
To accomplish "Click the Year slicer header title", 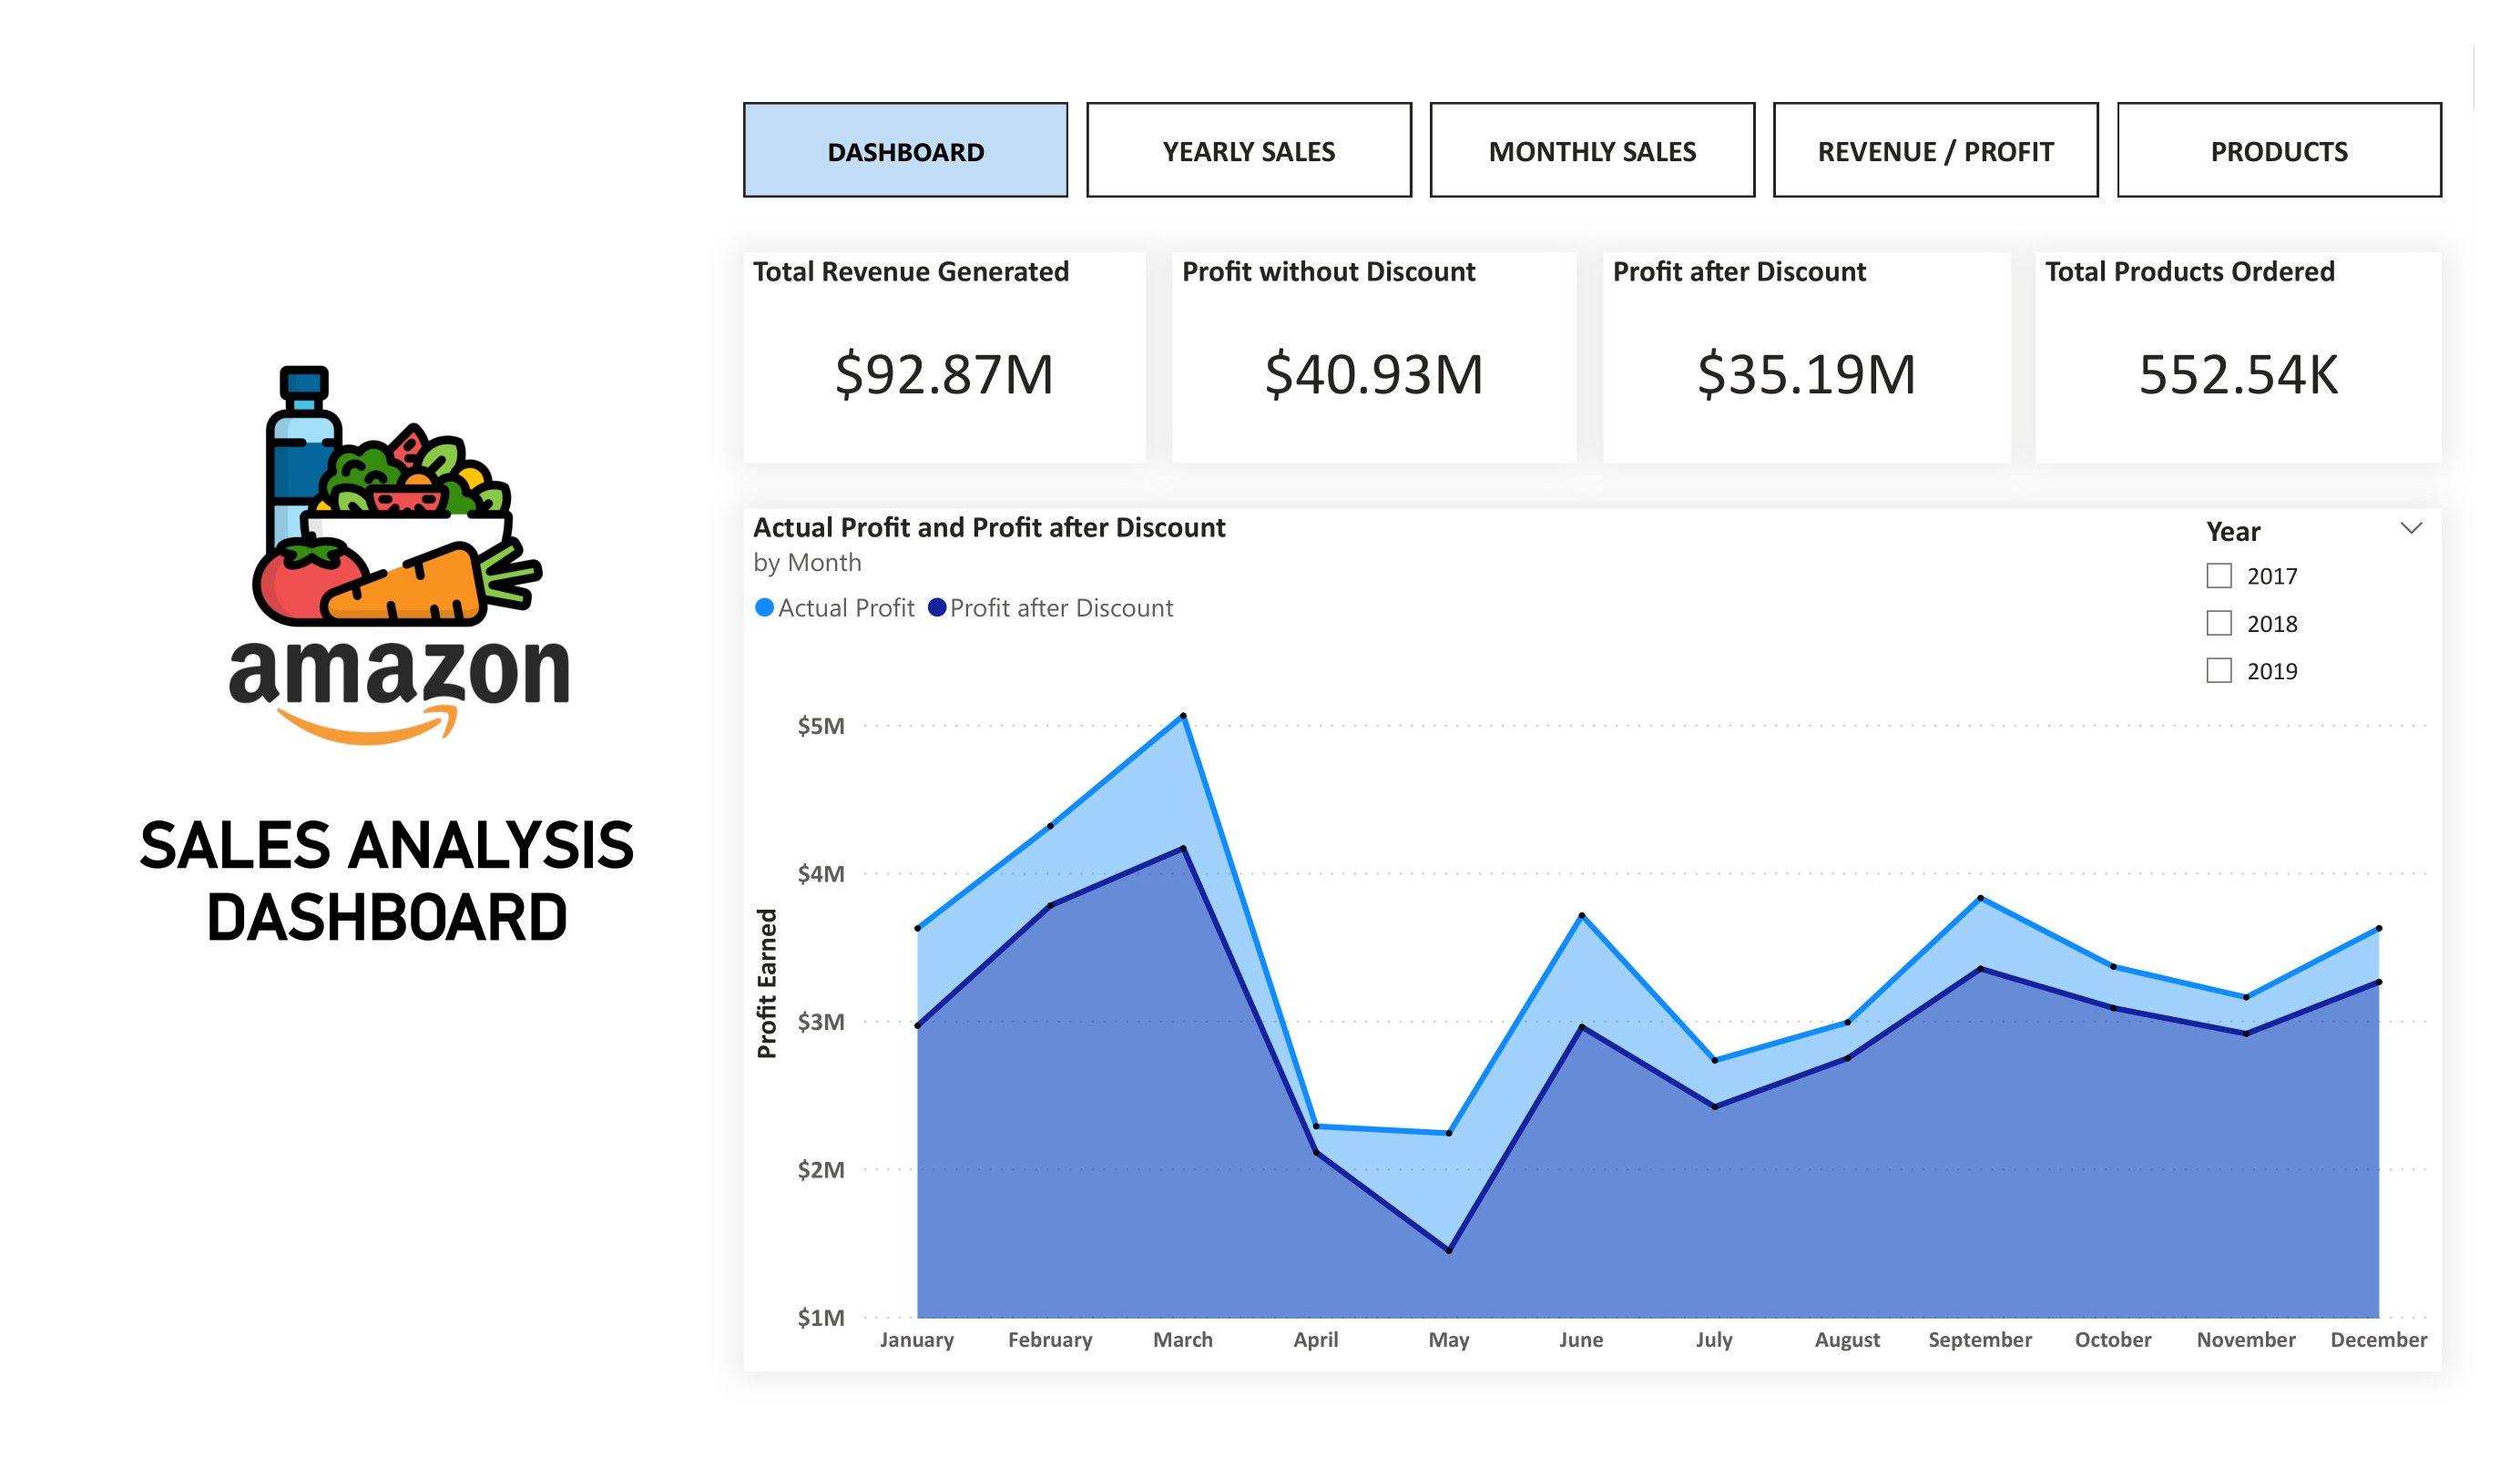I will (2233, 532).
